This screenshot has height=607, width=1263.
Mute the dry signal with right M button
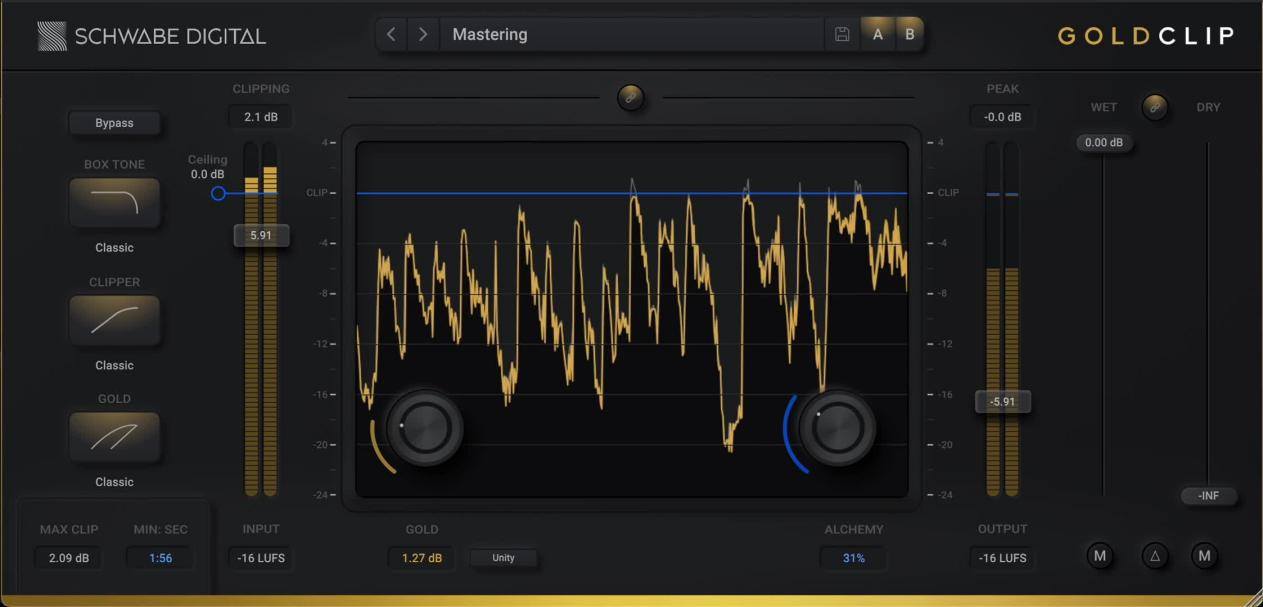pyautogui.click(x=1204, y=556)
